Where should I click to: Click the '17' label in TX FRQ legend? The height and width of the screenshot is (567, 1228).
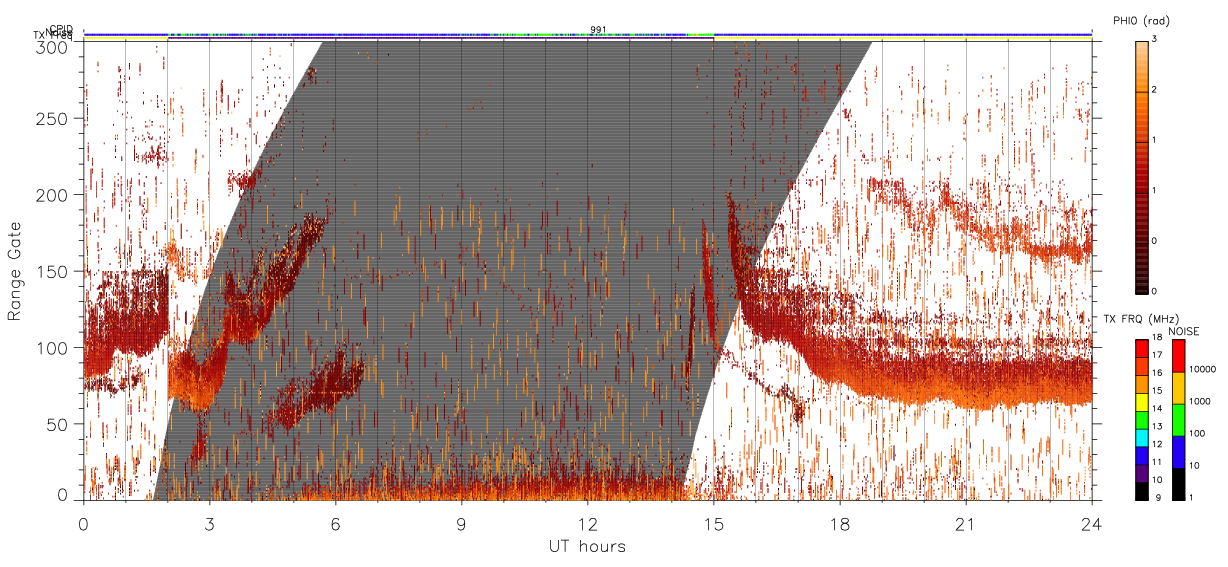click(1157, 355)
